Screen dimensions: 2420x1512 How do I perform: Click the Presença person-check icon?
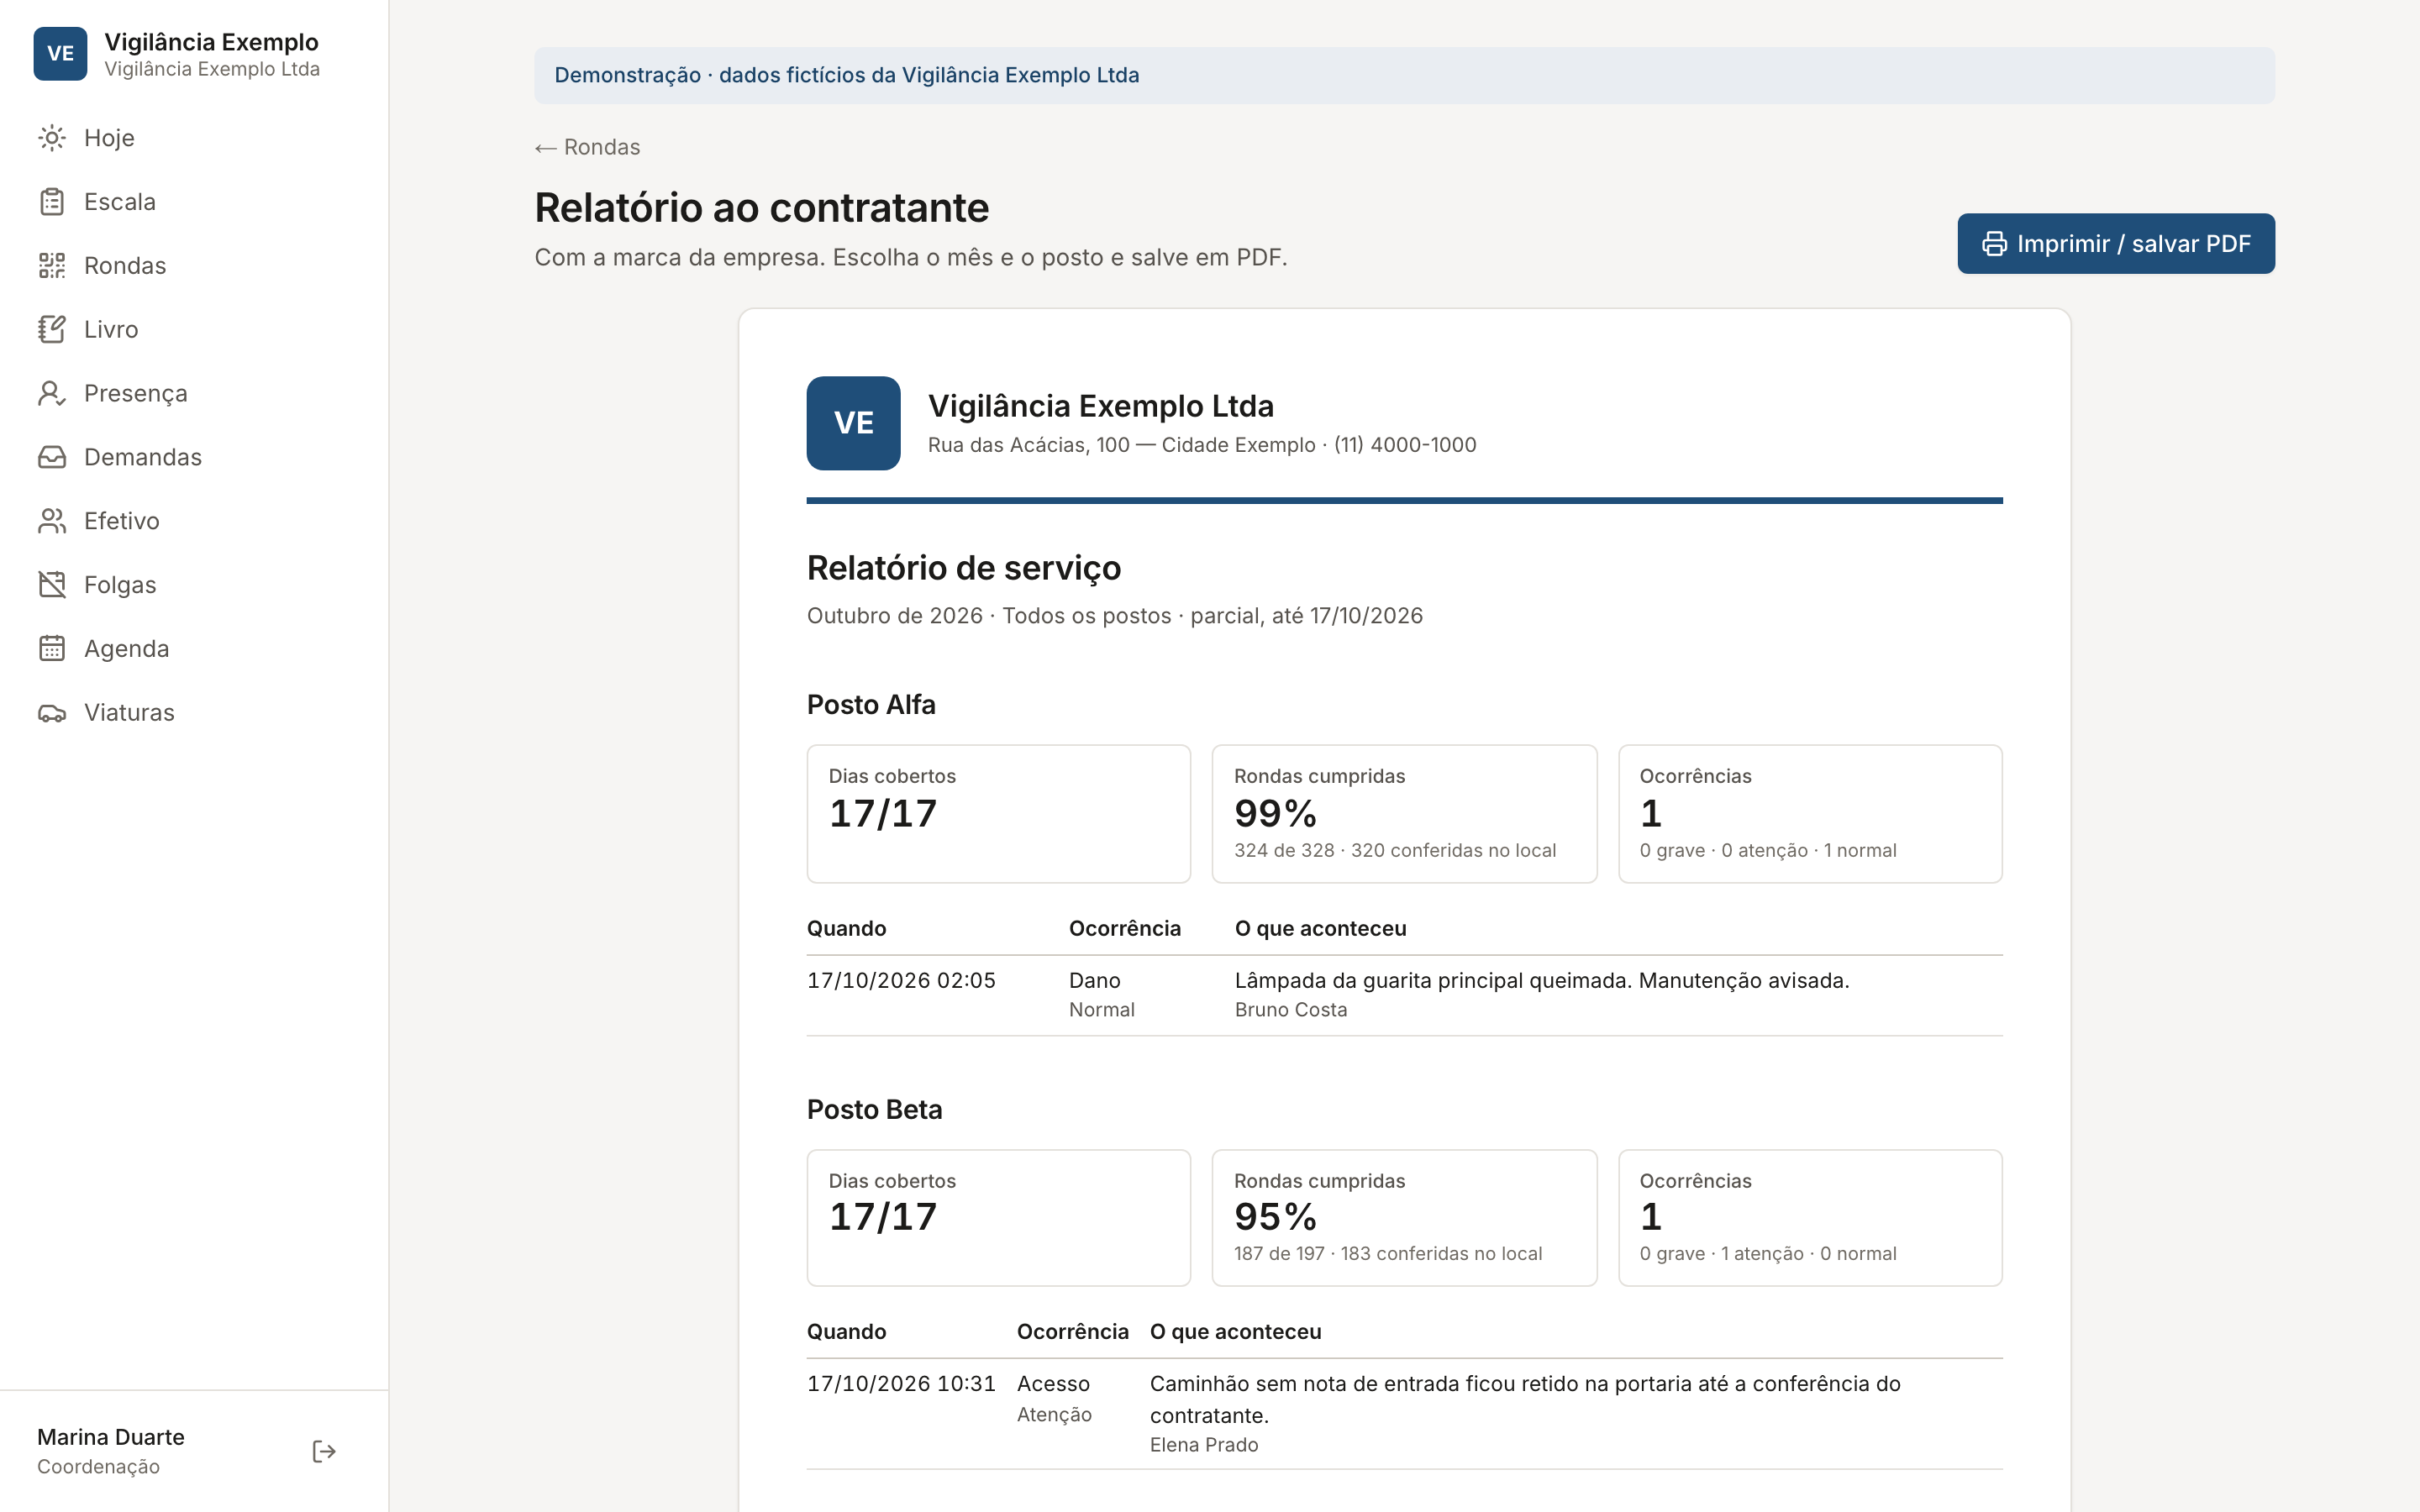(x=52, y=393)
